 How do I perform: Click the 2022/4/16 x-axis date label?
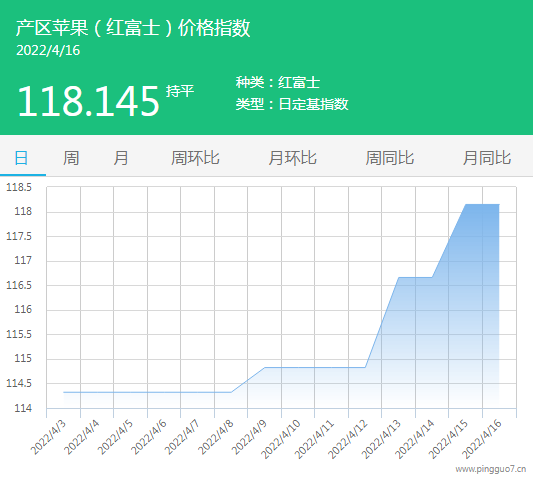(482, 439)
